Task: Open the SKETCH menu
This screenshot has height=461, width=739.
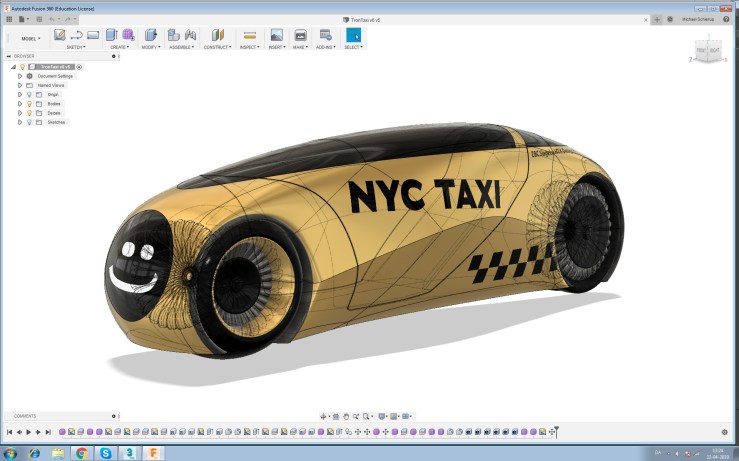Action: 75,47
